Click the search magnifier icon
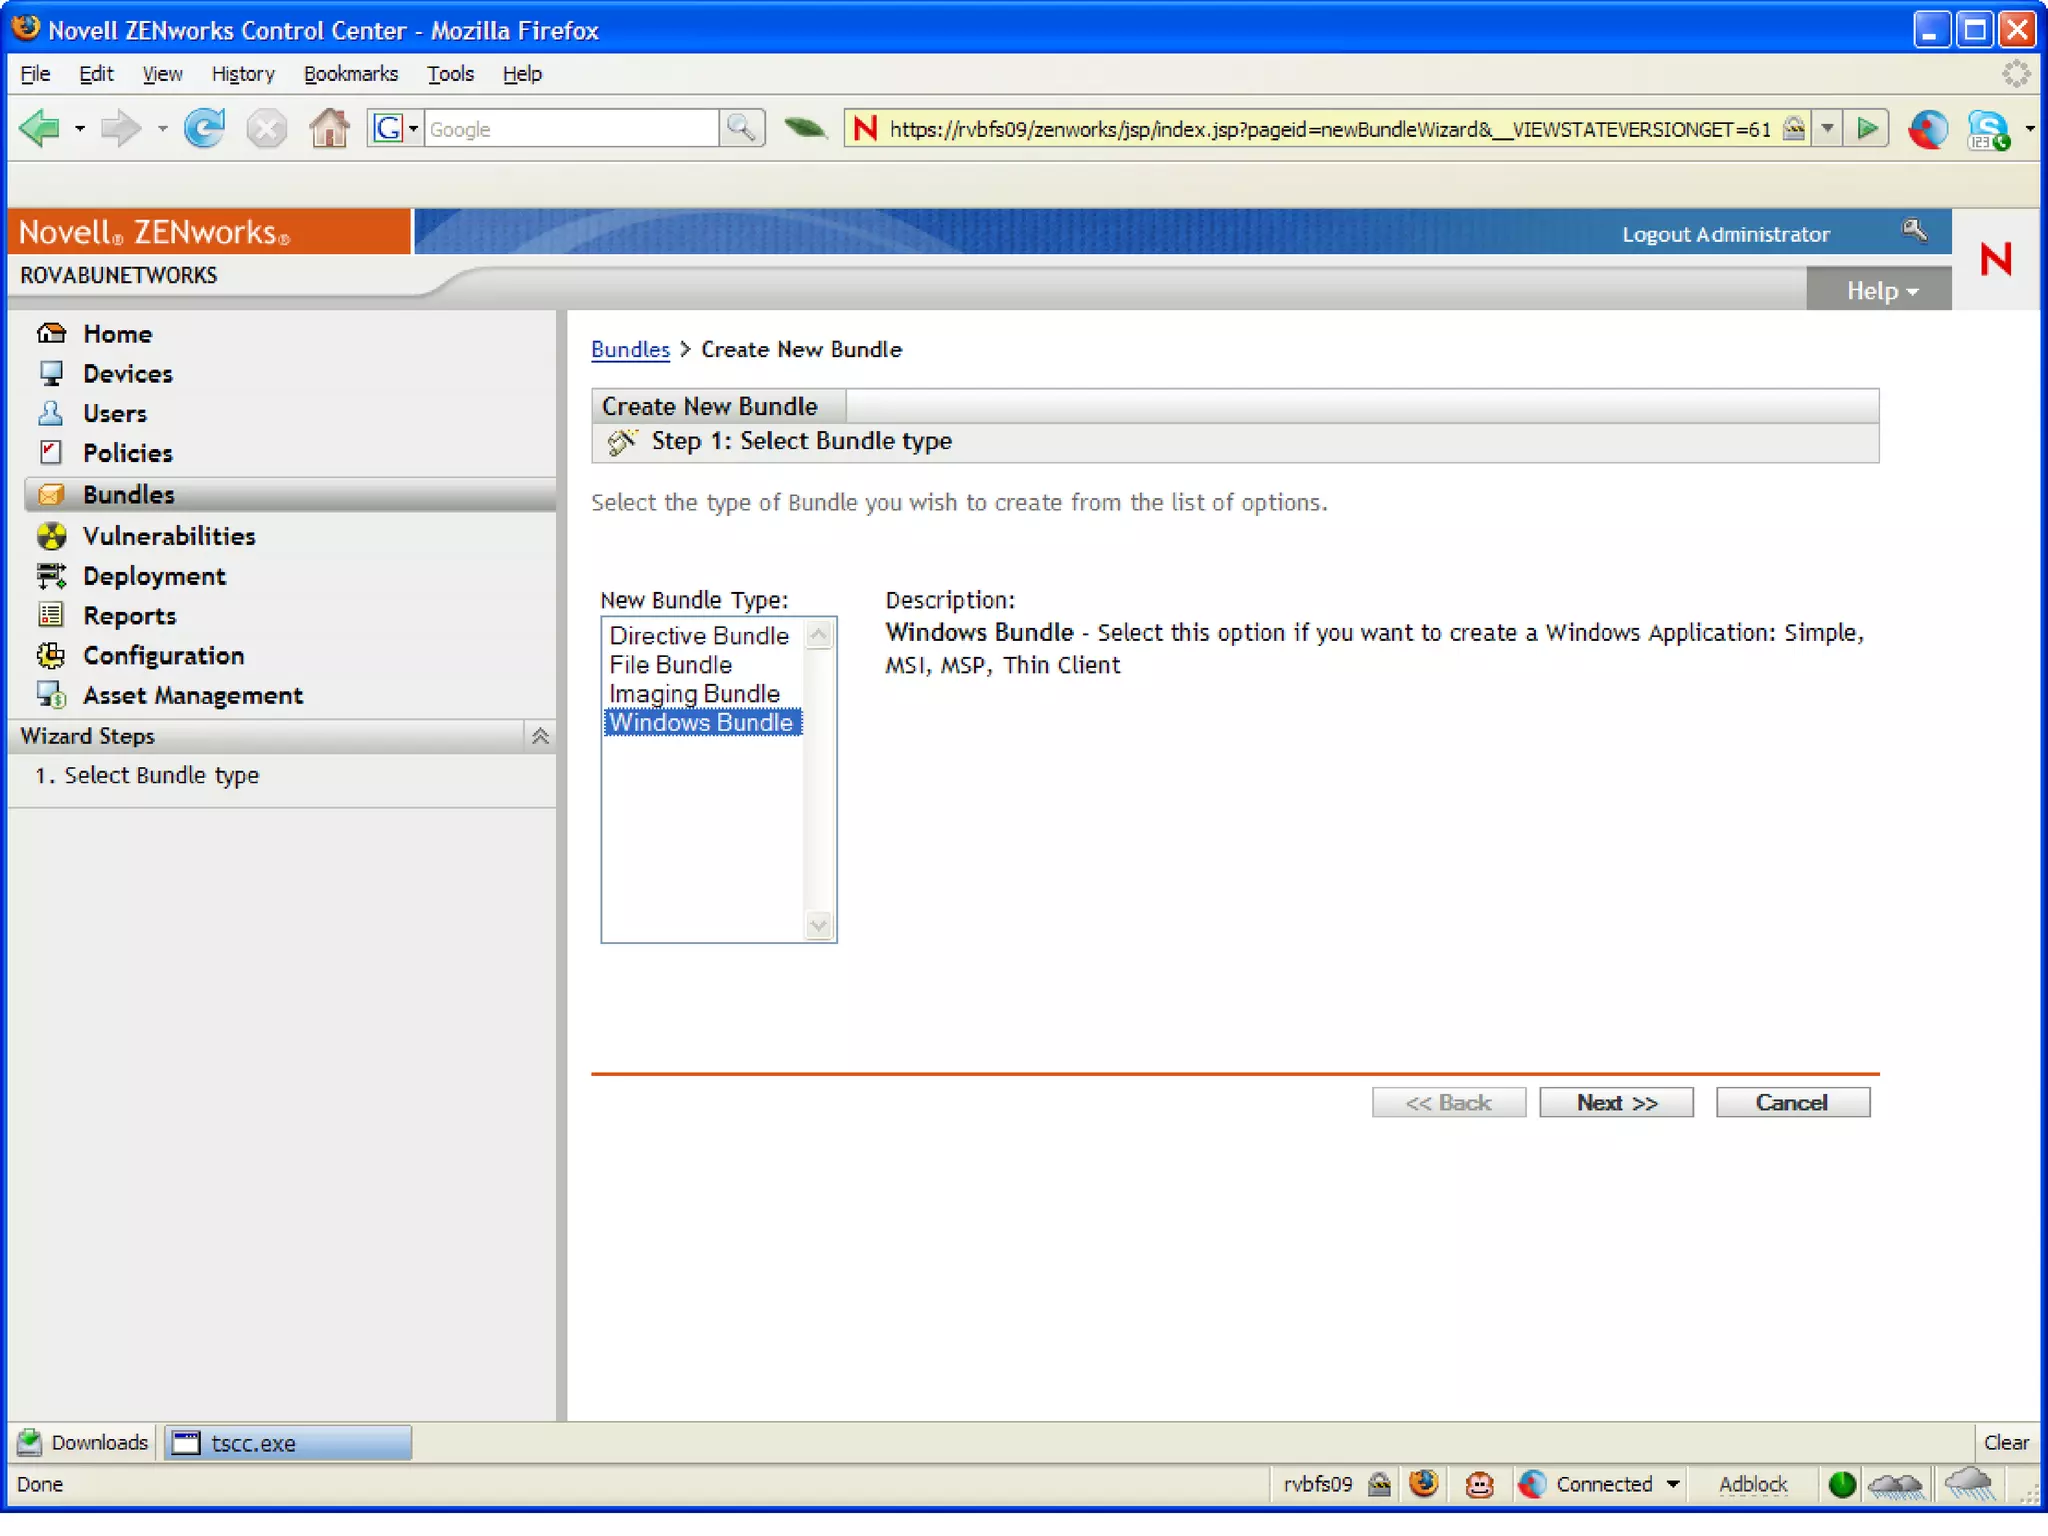 (741, 128)
